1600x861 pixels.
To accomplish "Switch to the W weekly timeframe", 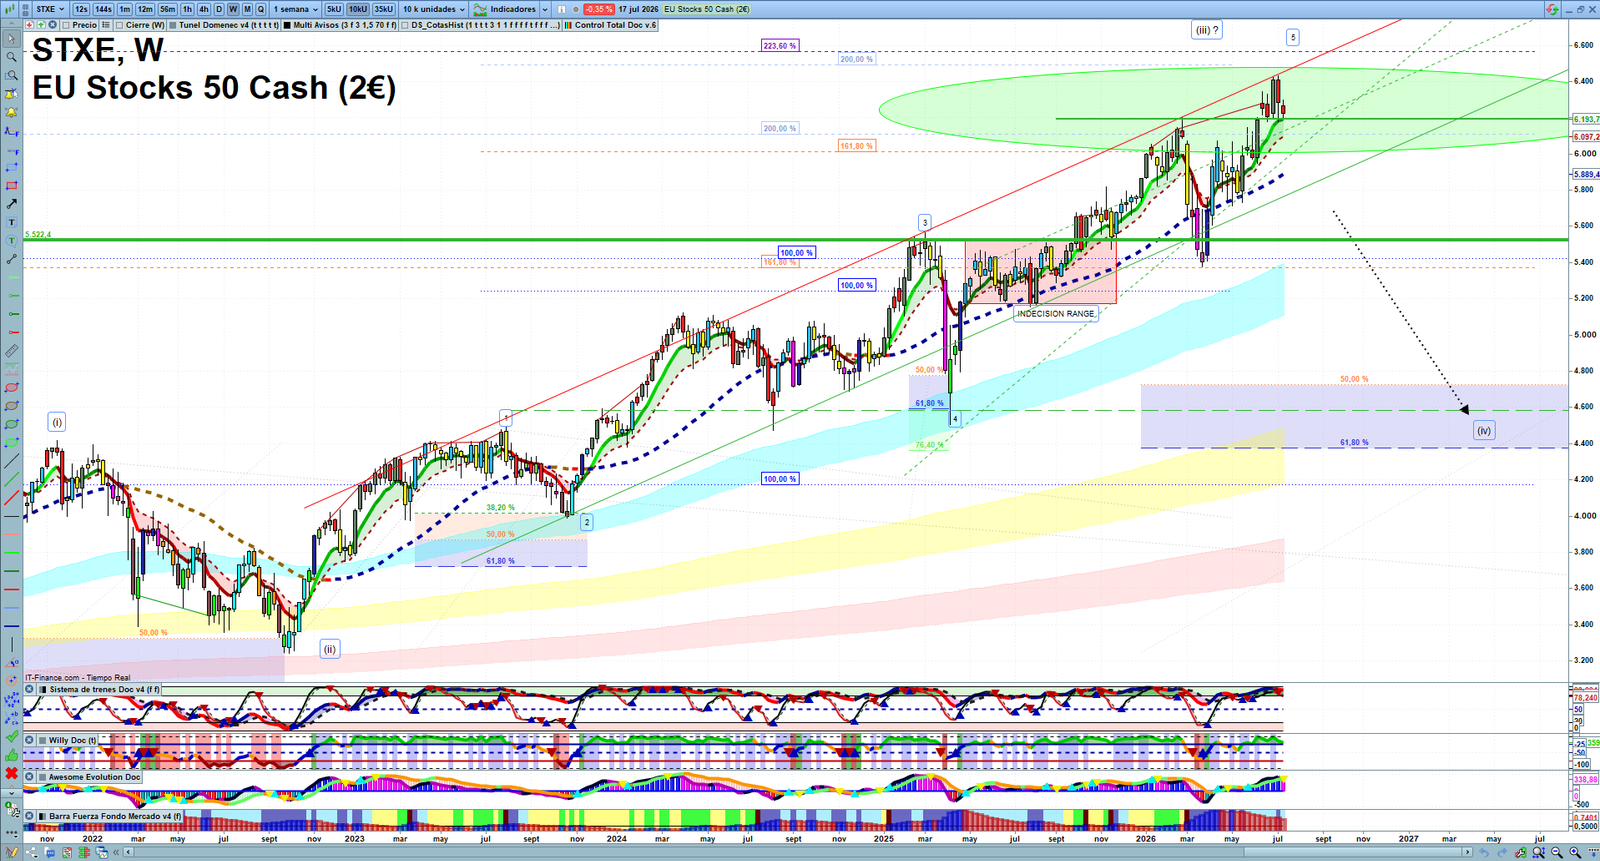I will point(233,9).
